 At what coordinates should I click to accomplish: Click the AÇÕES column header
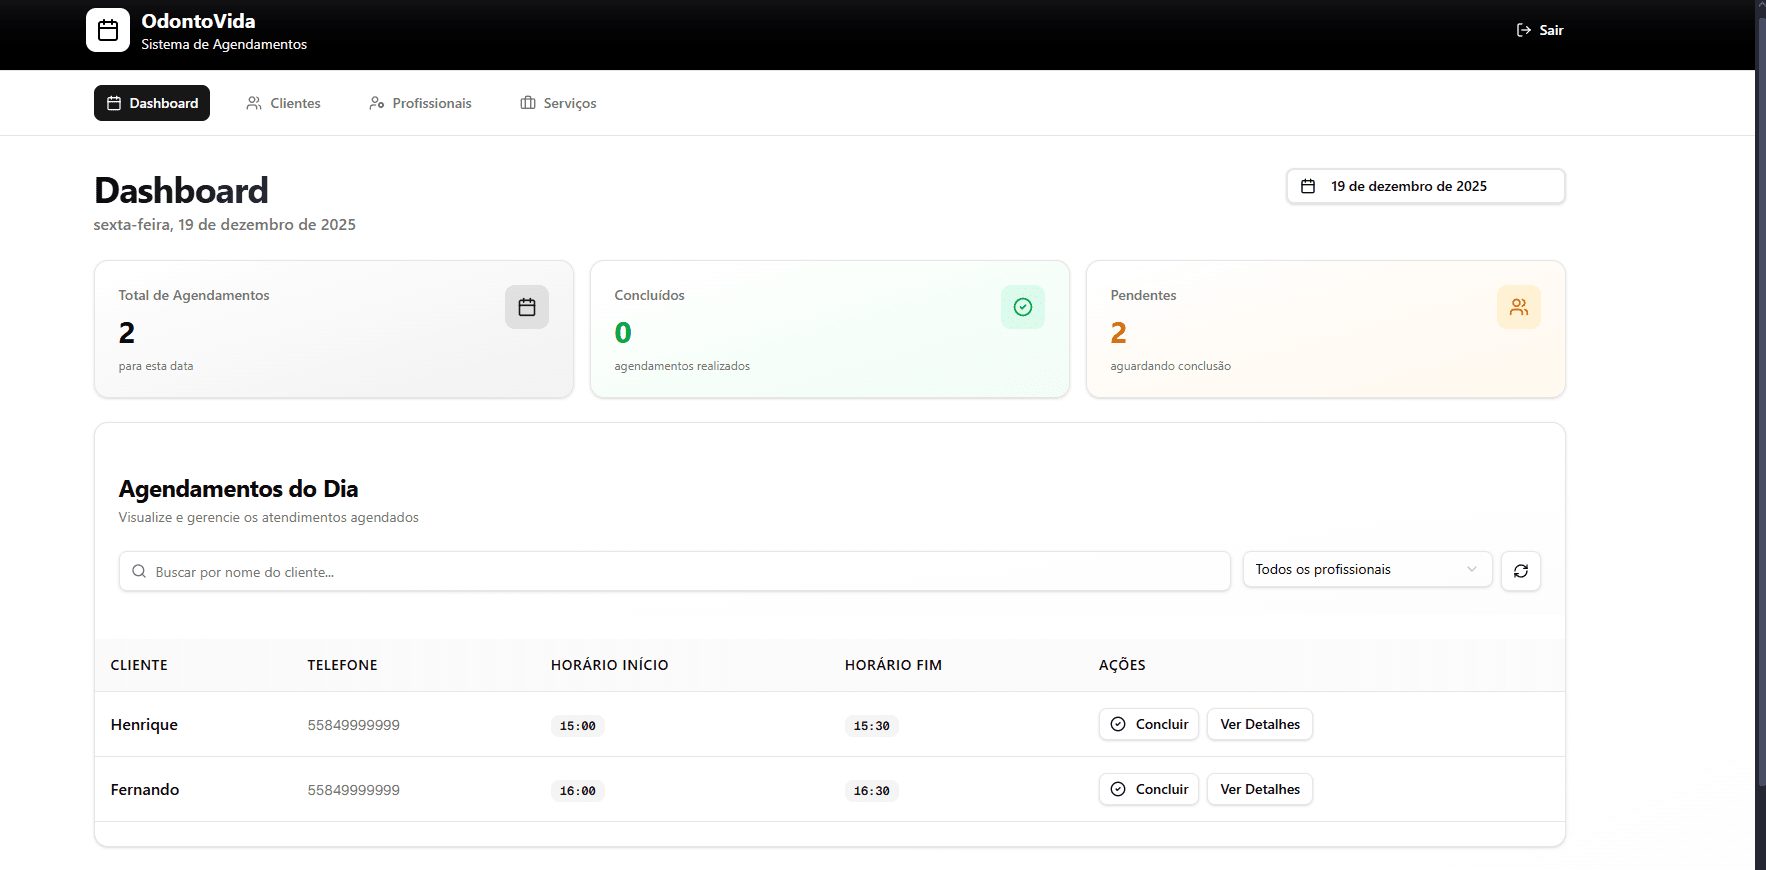pyautogui.click(x=1122, y=665)
